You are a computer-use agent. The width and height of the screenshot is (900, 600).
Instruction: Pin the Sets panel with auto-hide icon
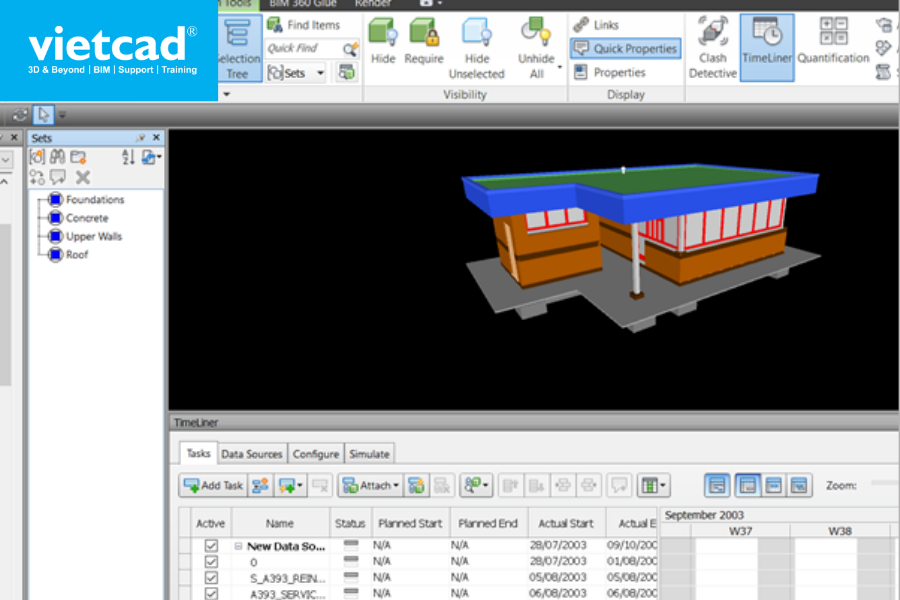(x=140, y=138)
